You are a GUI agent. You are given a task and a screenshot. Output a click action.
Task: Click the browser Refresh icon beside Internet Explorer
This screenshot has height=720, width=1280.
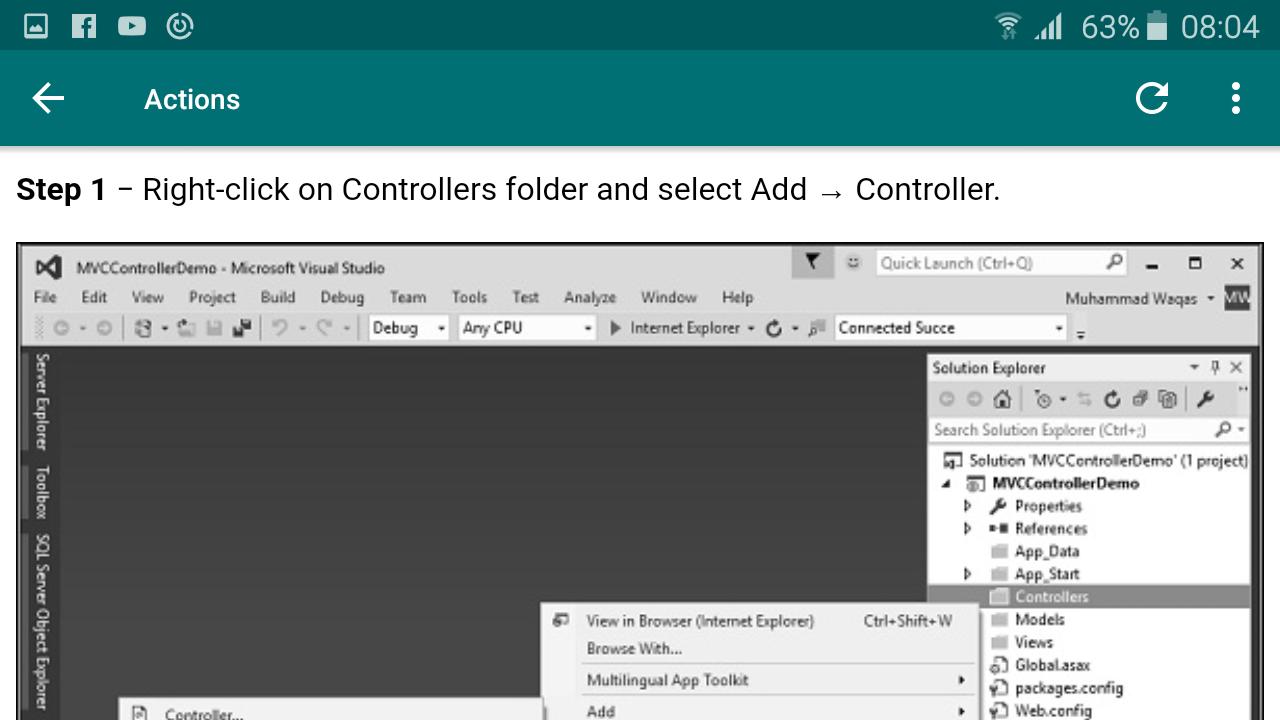click(x=773, y=328)
